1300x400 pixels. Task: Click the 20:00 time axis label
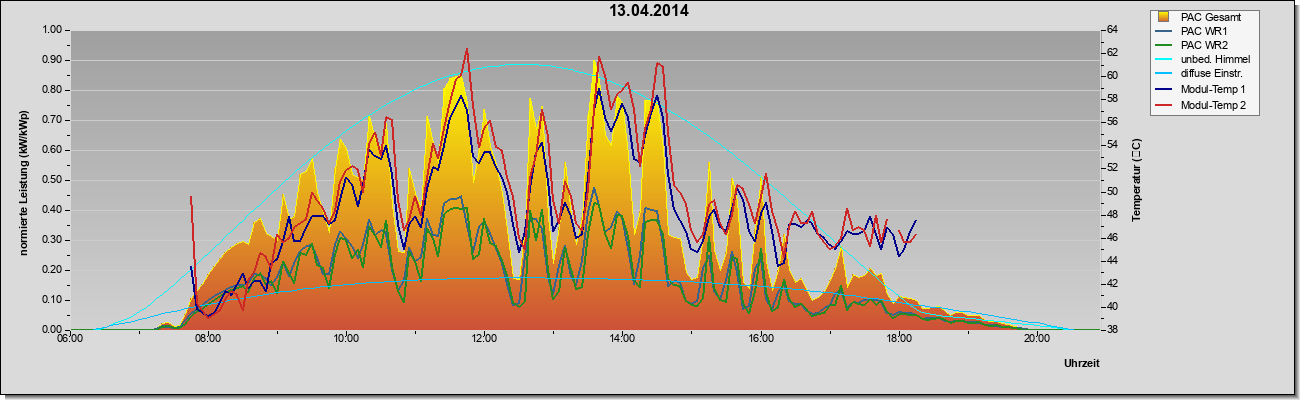pyautogui.click(x=1037, y=339)
